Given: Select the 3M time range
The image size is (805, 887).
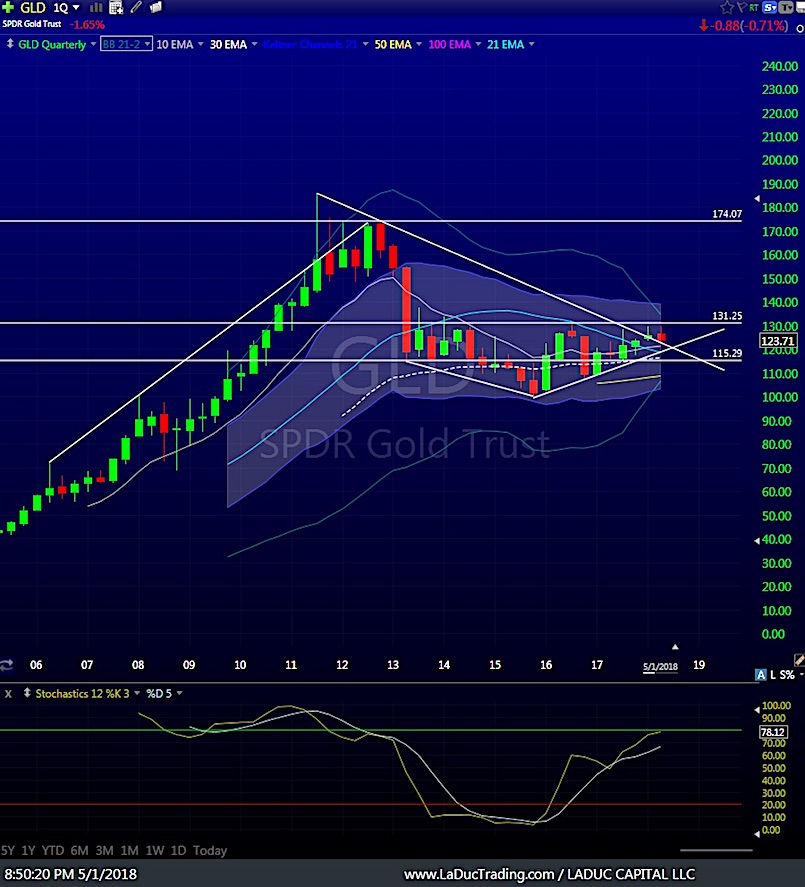Looking at the screenshot, I should pos(104,850).
